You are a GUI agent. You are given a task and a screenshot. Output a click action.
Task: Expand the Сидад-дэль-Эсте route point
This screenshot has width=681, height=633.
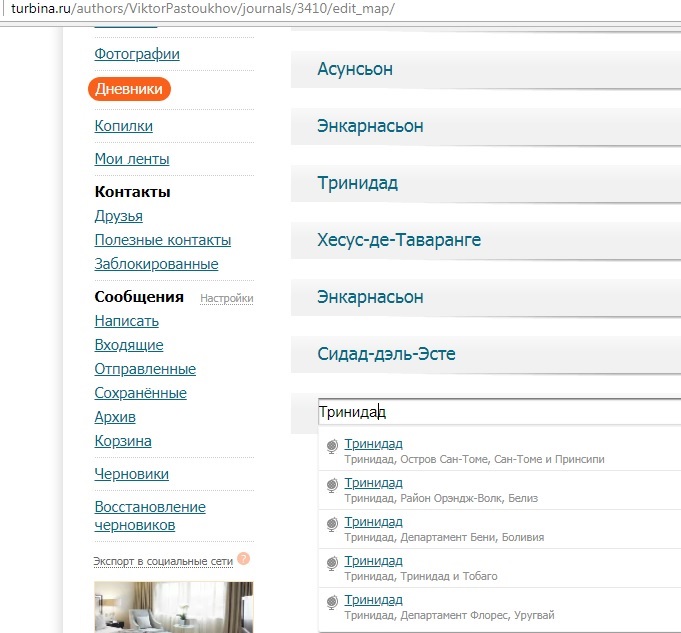tap(485, 354)
